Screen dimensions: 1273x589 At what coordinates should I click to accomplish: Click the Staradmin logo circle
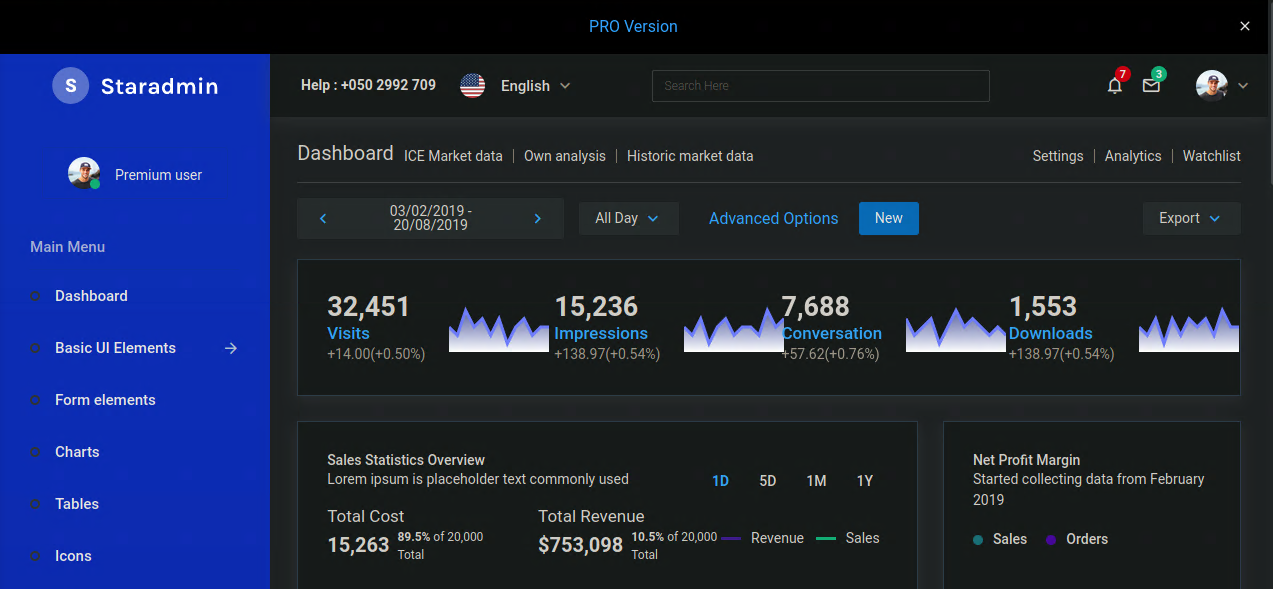(x=70, y=86)
